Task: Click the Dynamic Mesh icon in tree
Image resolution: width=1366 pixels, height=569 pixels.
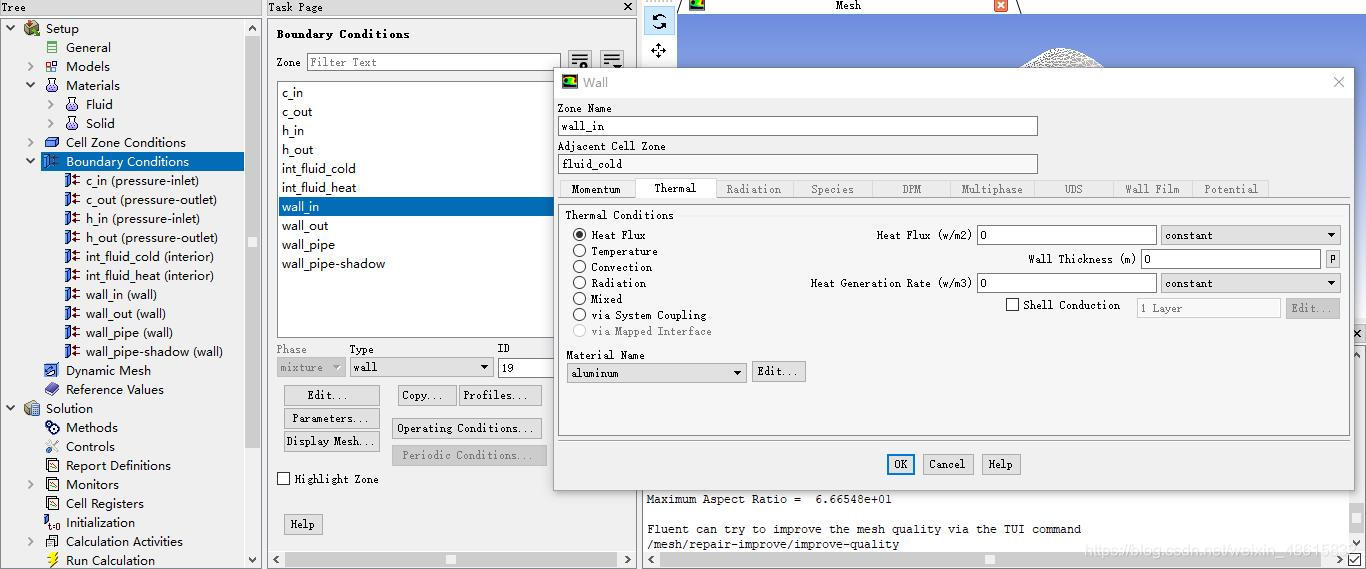Action: coord(52,371)
